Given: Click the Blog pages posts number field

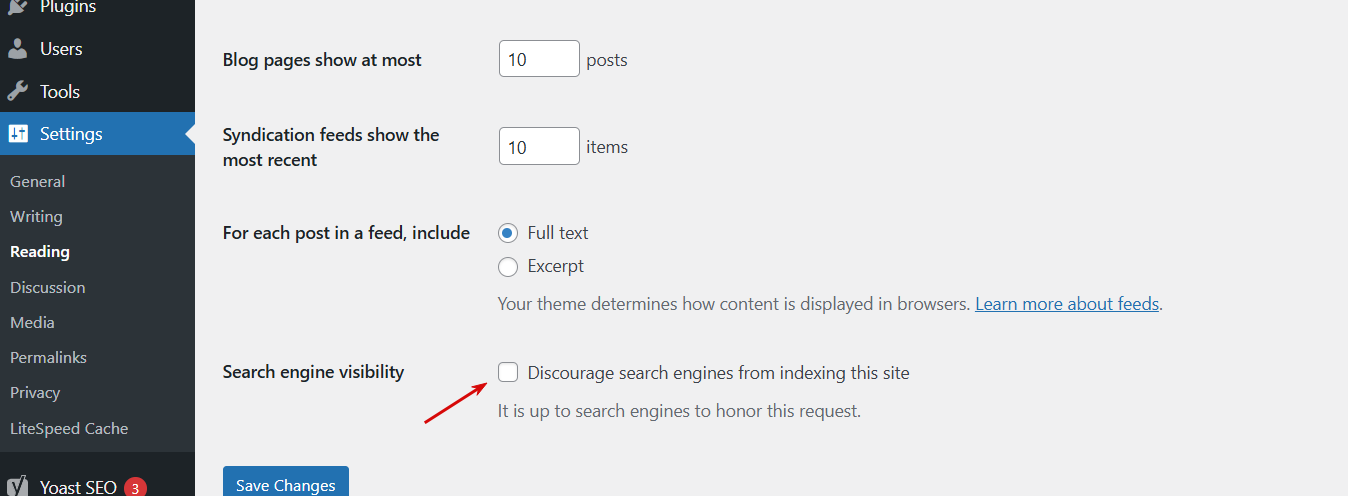Looking at the screenshot, I should [x=539, y=59].
